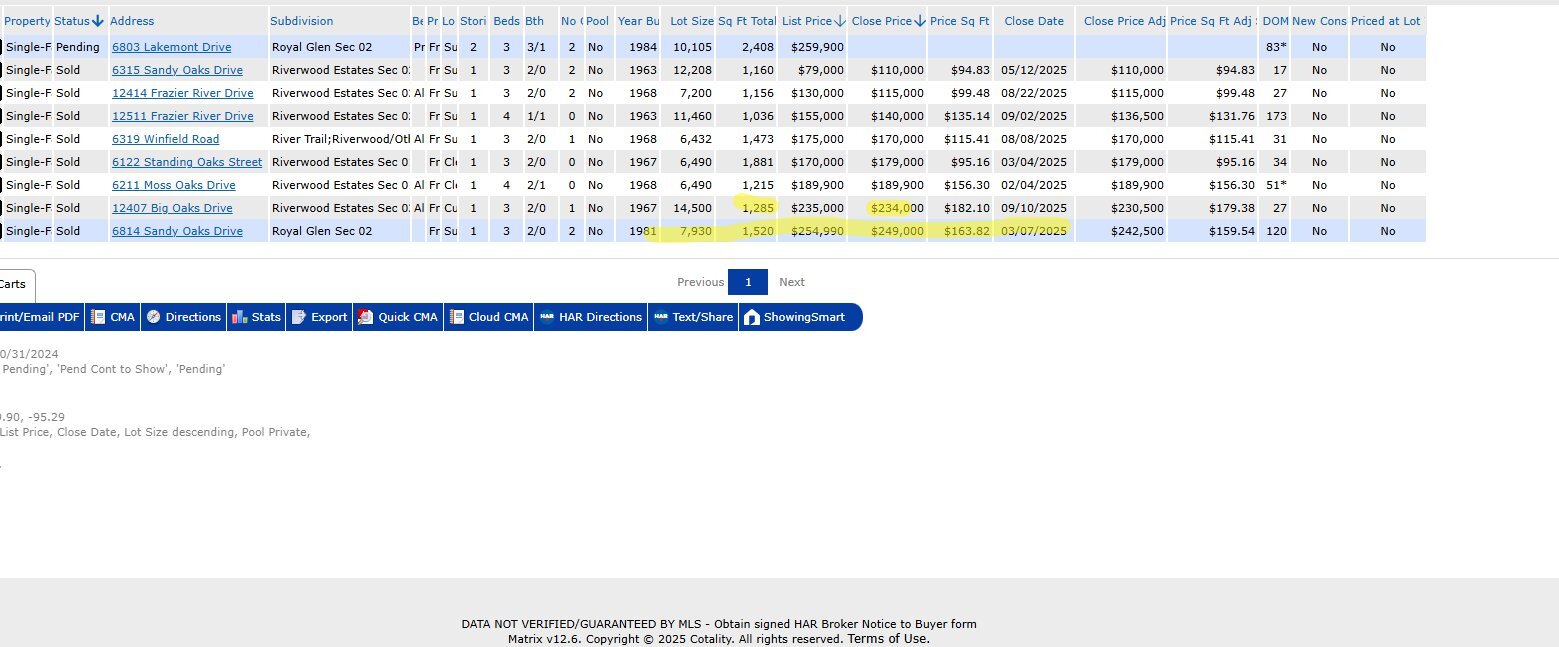Open Stats bar chart tool

coord(239,317)
